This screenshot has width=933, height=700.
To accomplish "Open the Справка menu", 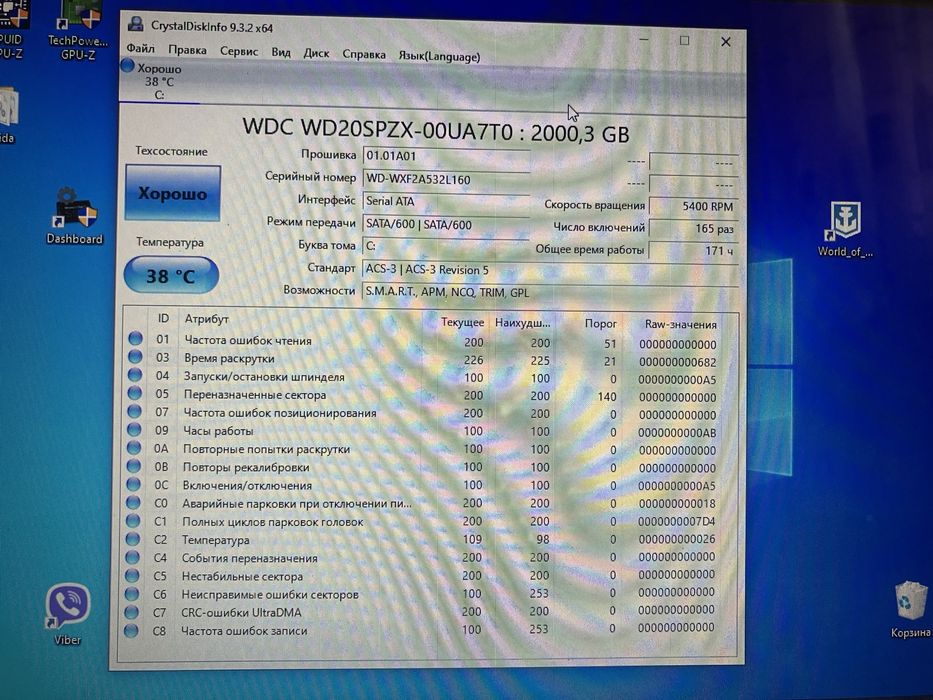I will pyautogui.click(x=364, y=54).
